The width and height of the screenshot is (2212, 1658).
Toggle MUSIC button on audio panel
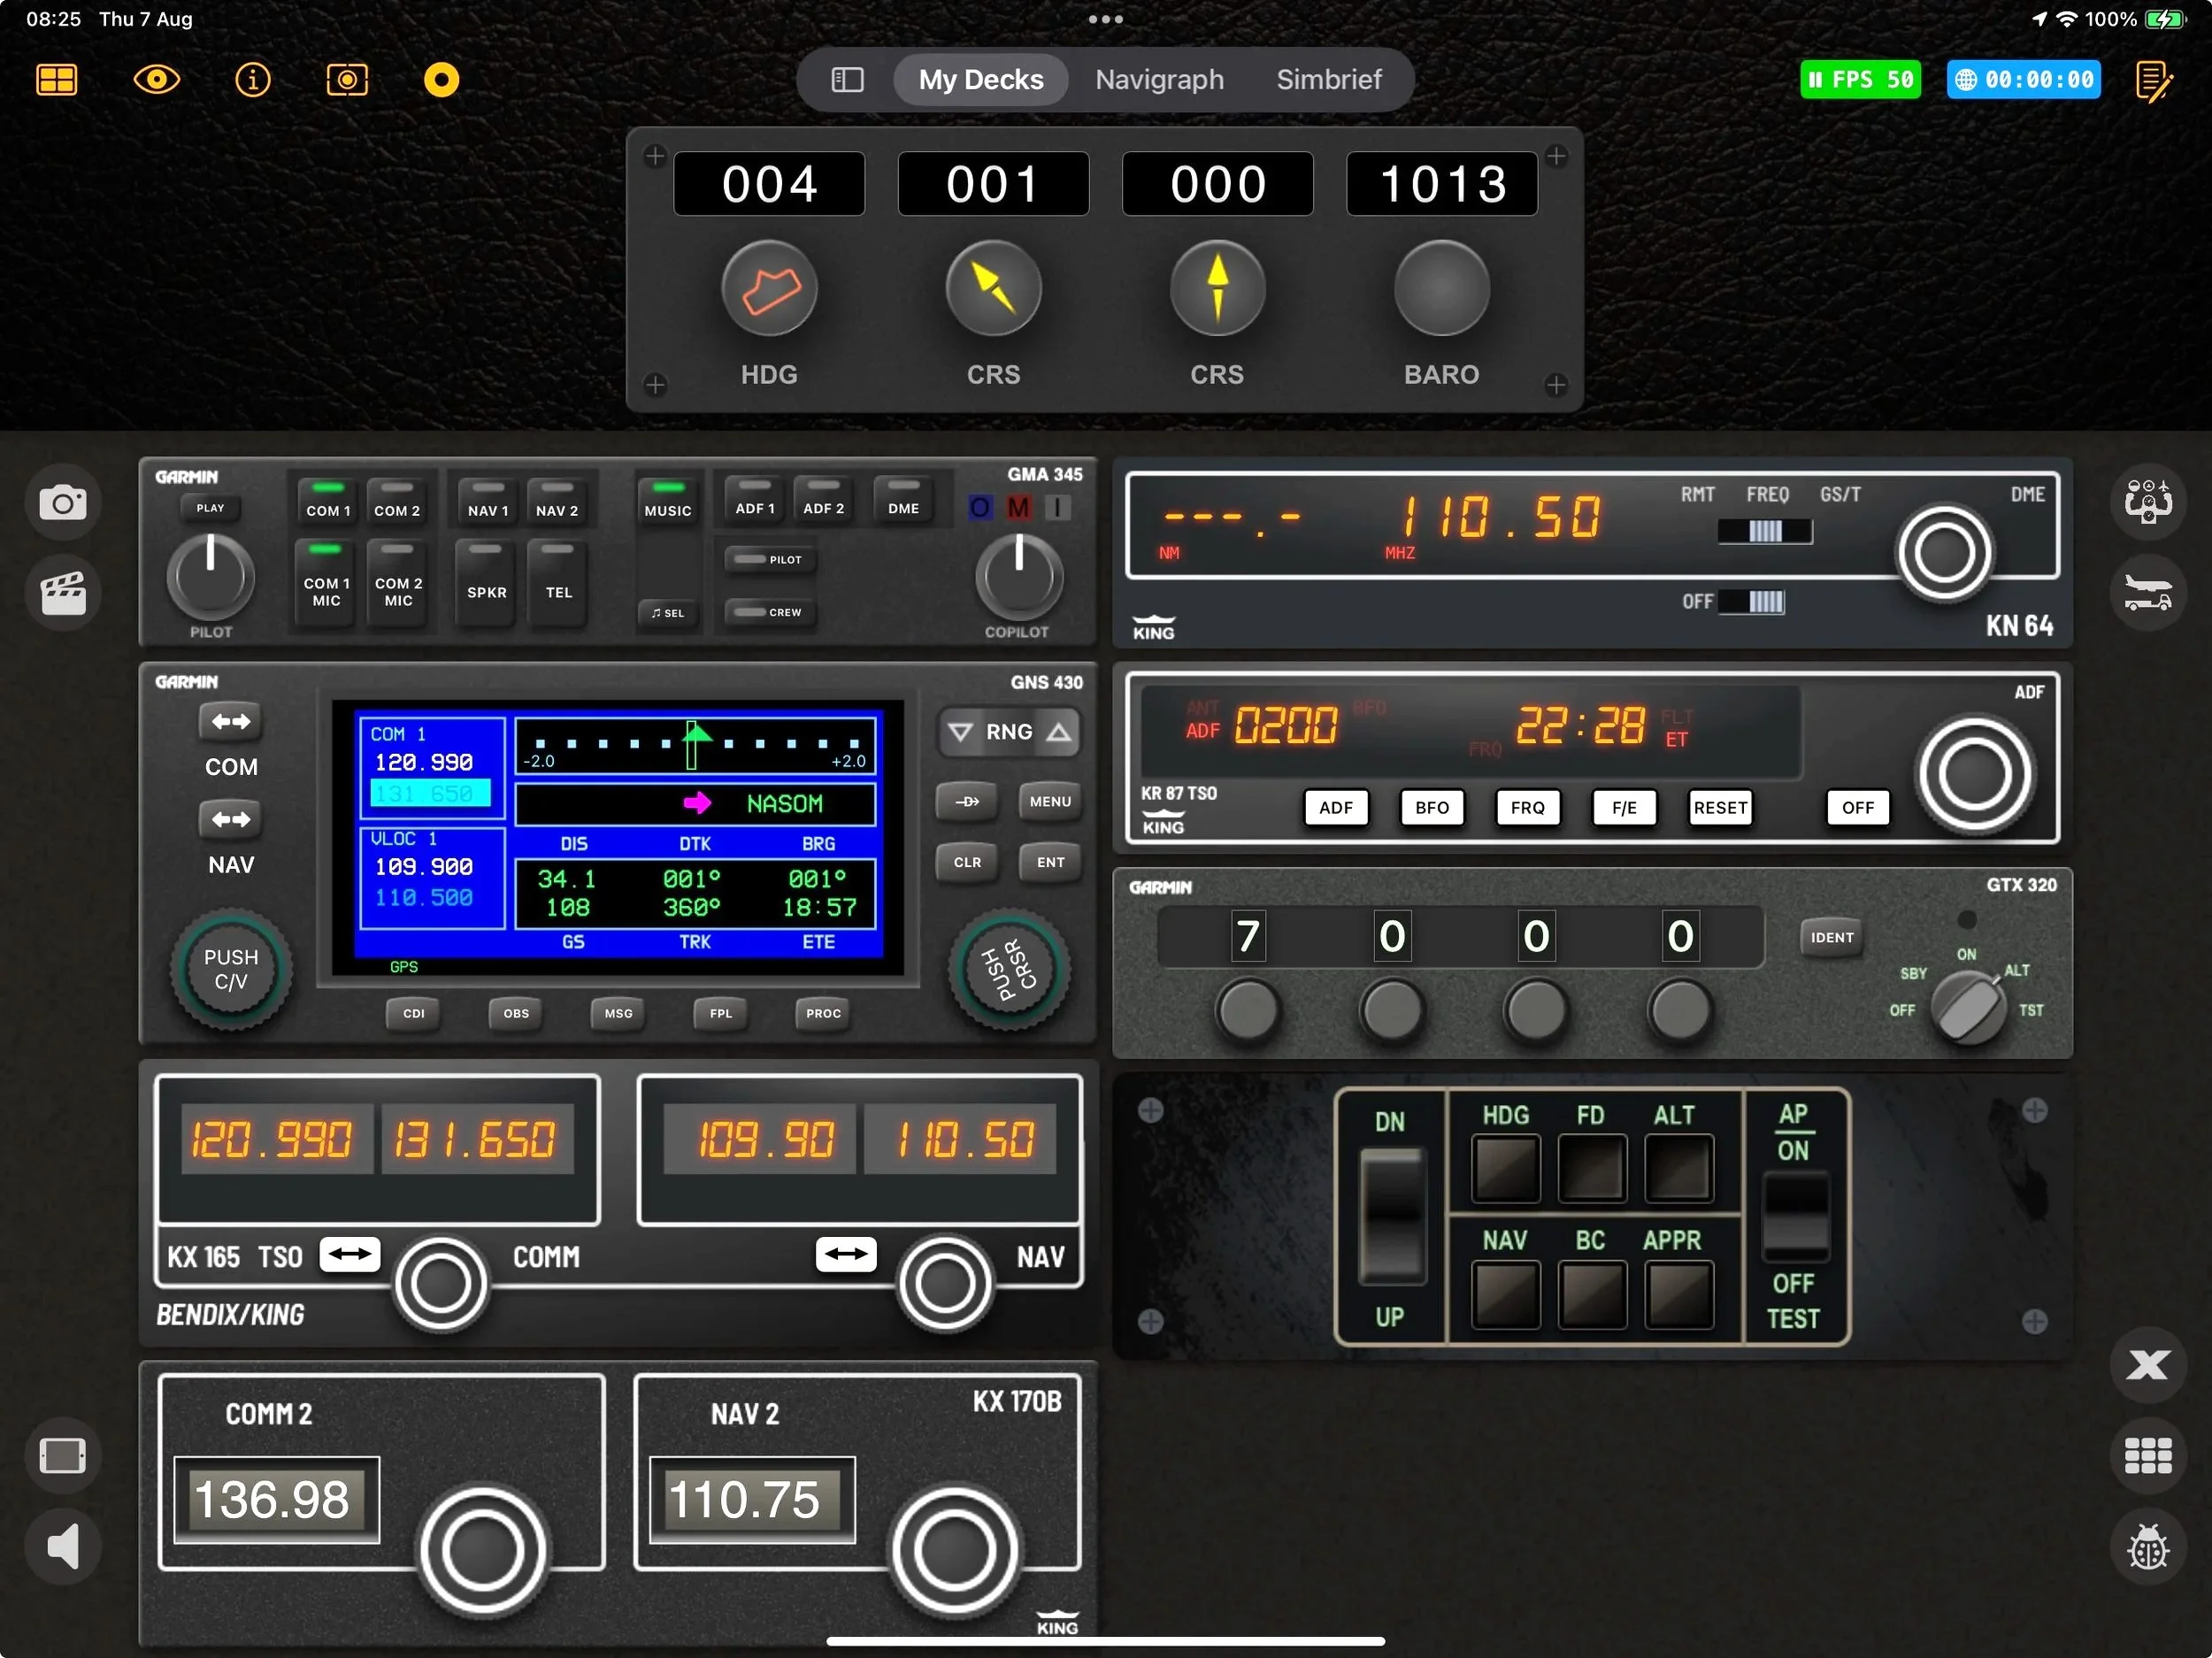(x=668, y=501)
